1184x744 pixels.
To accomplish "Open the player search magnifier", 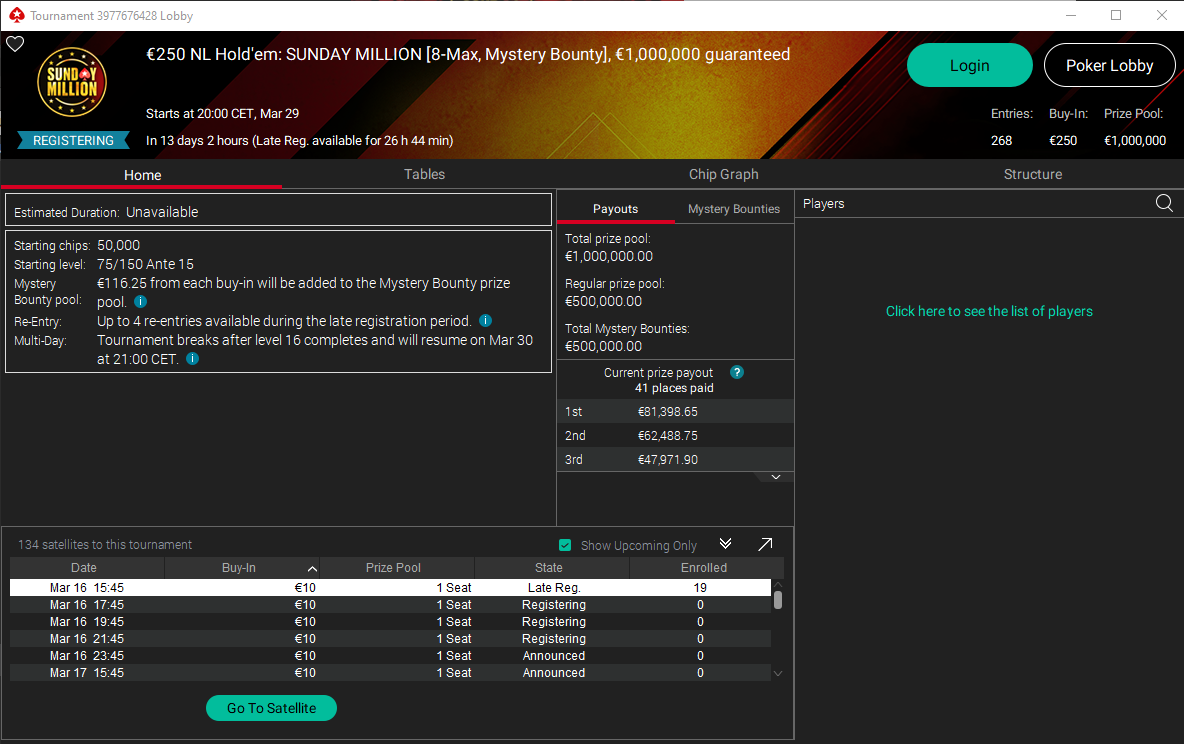I will point(1164,203).
